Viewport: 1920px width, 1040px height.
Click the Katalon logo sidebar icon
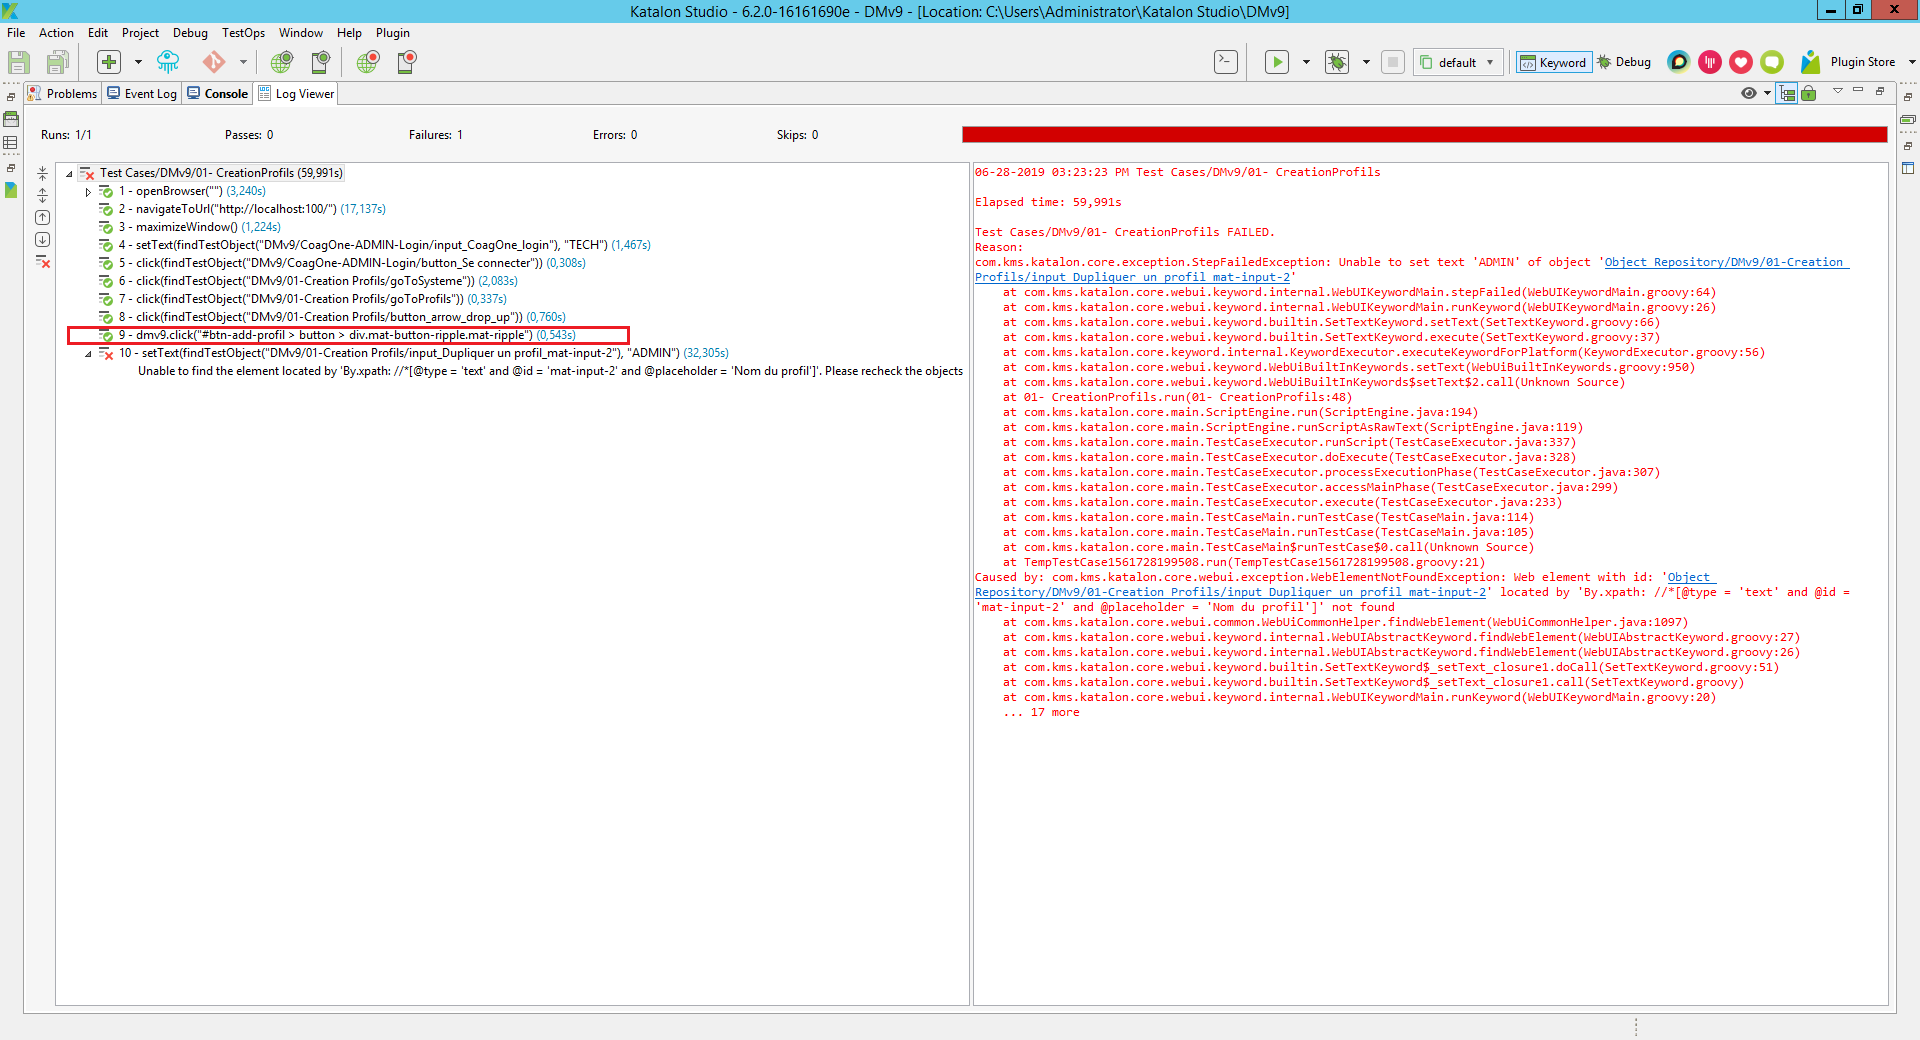tap(11, 190)
